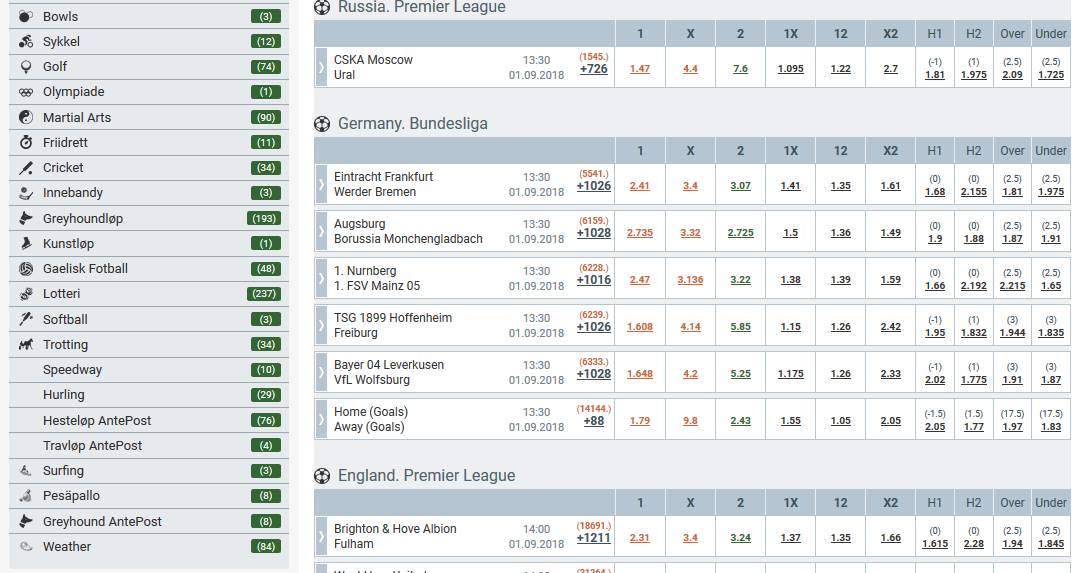Open +1028 more markets for Augsburg match
The image size is (1080, 573).
(x=594, y=233)
